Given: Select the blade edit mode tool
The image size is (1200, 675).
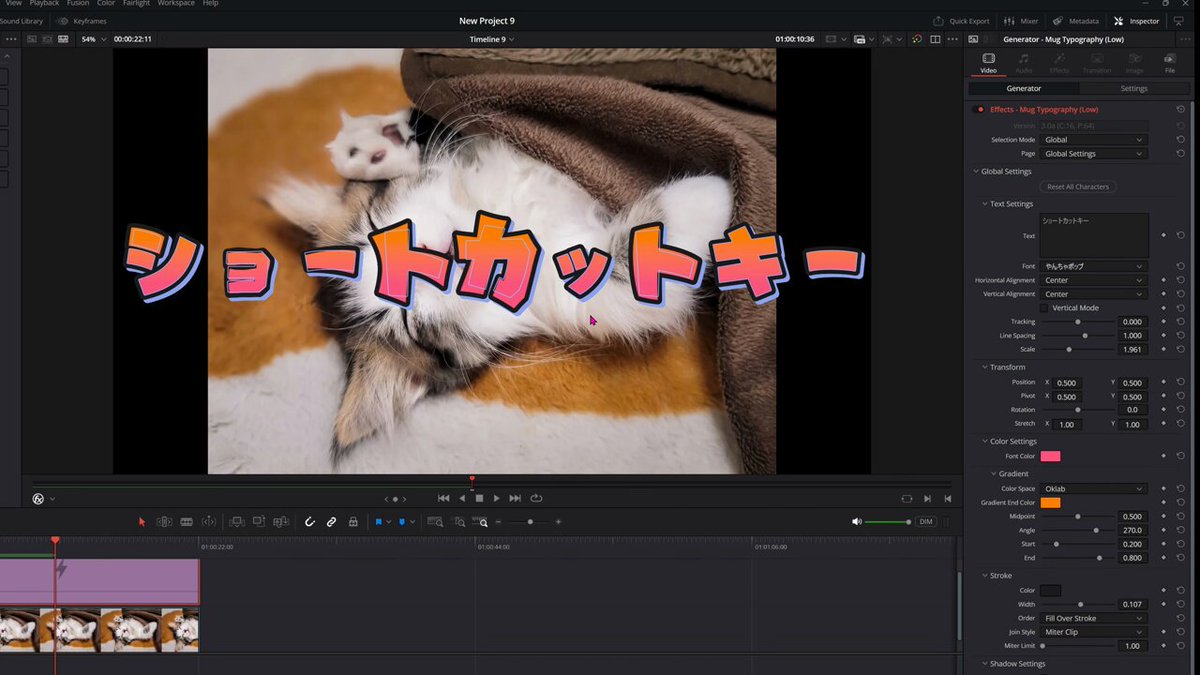Looking at the screenshot, I should pos(186,522).
